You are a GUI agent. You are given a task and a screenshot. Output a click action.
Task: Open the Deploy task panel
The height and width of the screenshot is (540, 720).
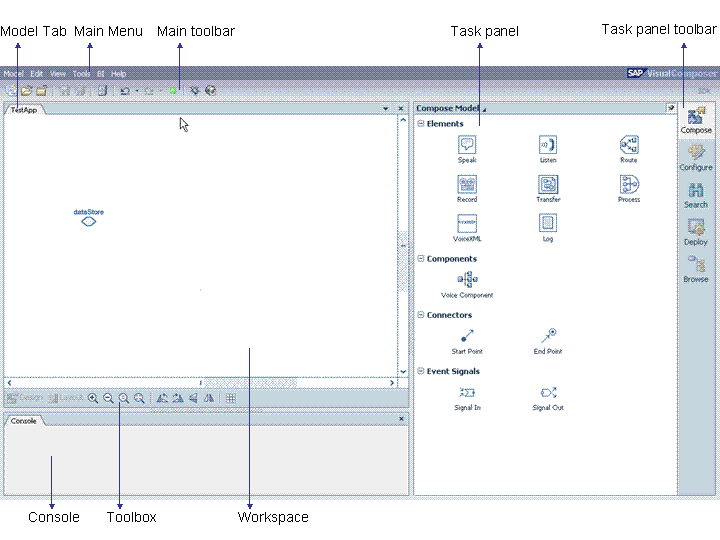(696, 231)
